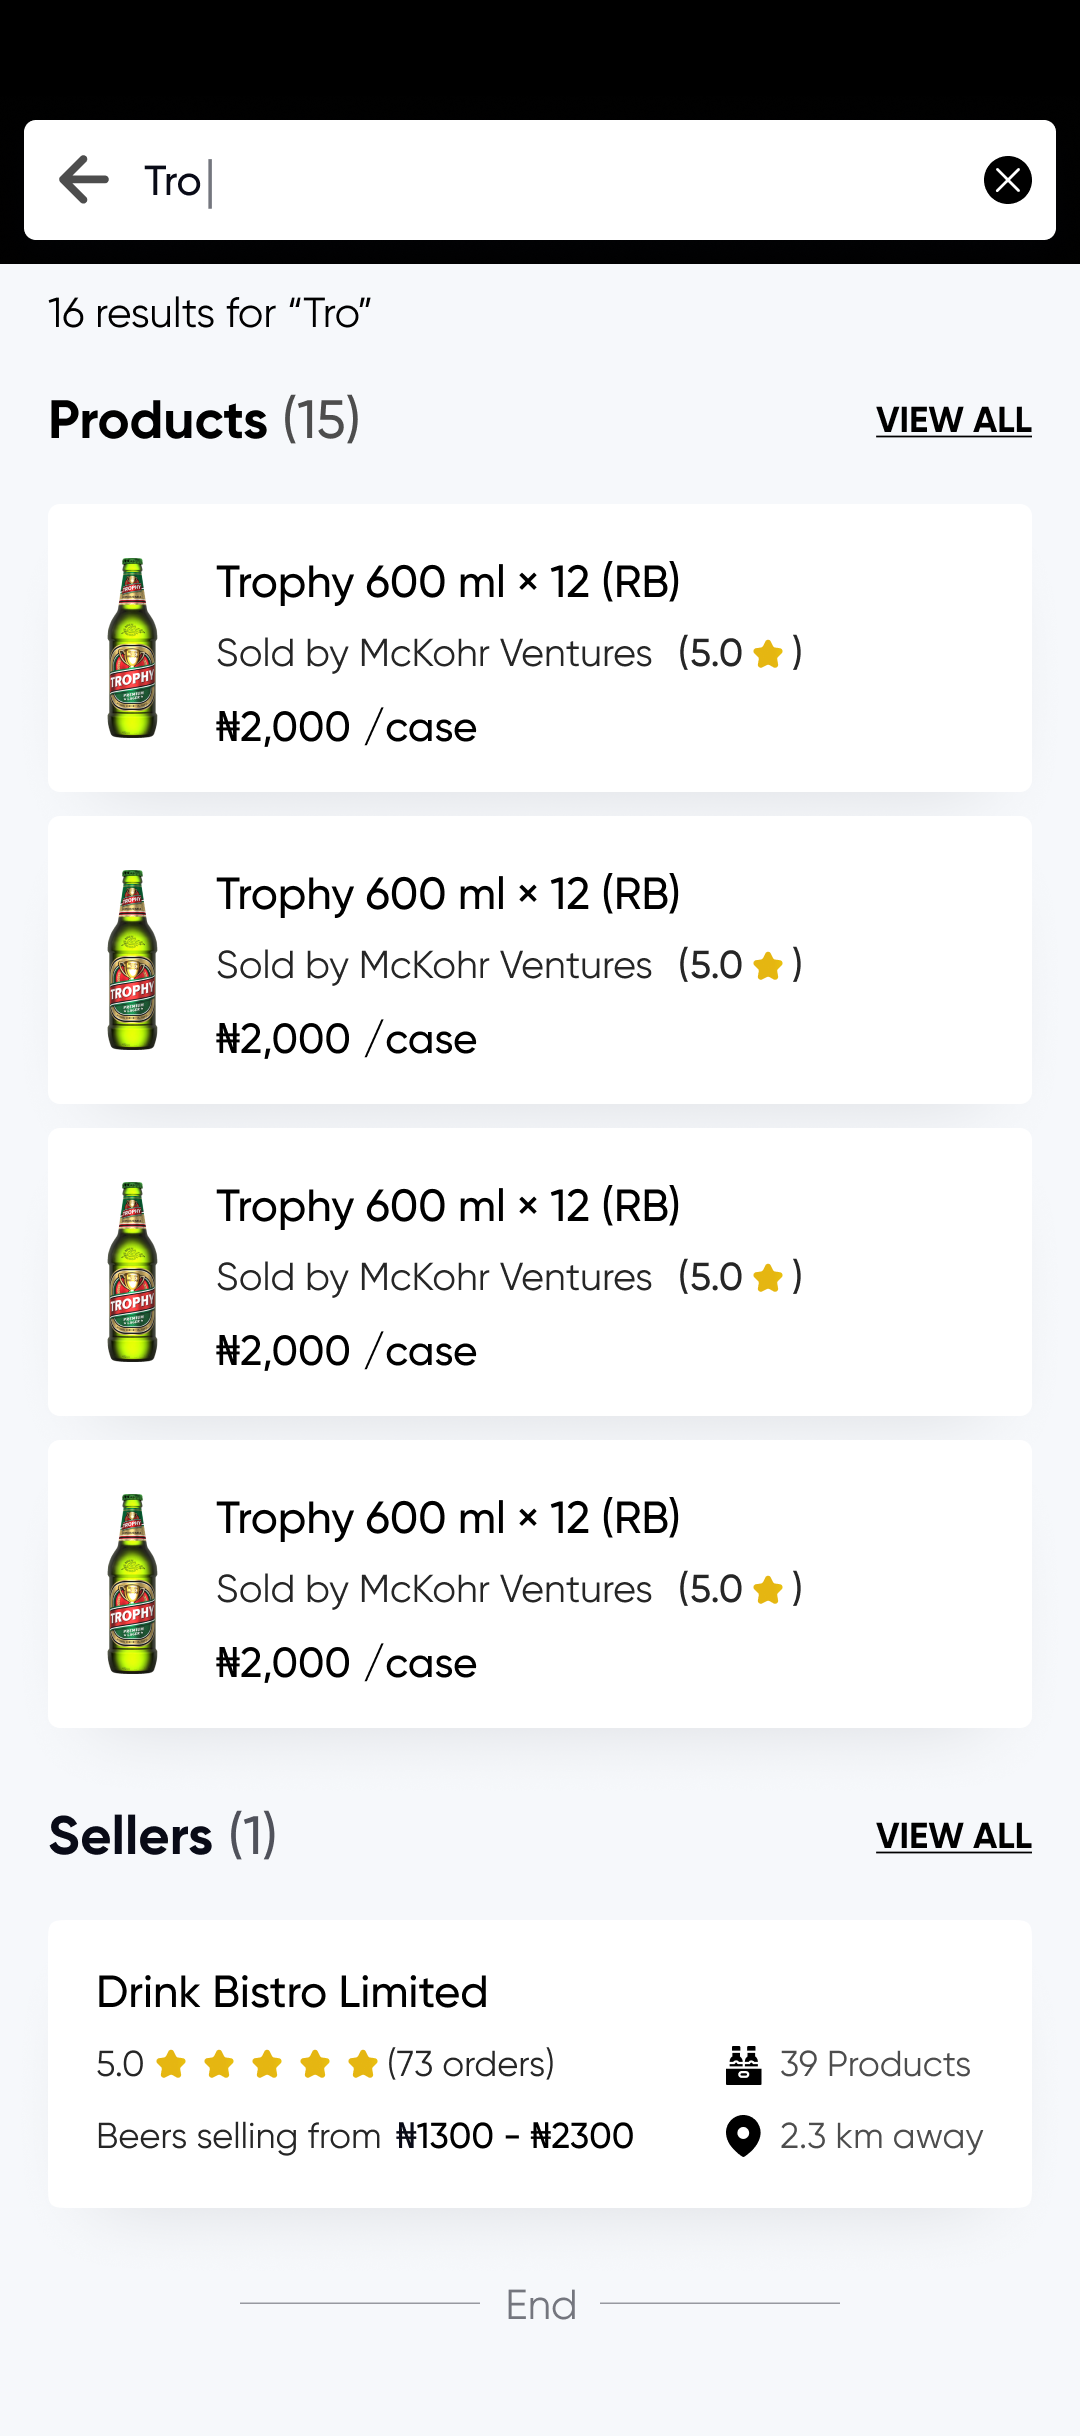This screenshot has width=1080, height=2436.
Task: Select the second Trophy 600 ml product title
Action: (x=448, y=894)
